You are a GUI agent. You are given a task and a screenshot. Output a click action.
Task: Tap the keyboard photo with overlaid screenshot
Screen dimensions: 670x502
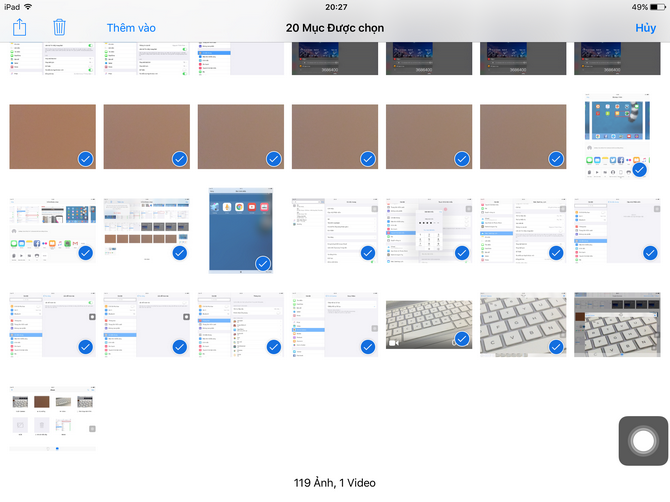pyautogui.click(x=617, y=325)
